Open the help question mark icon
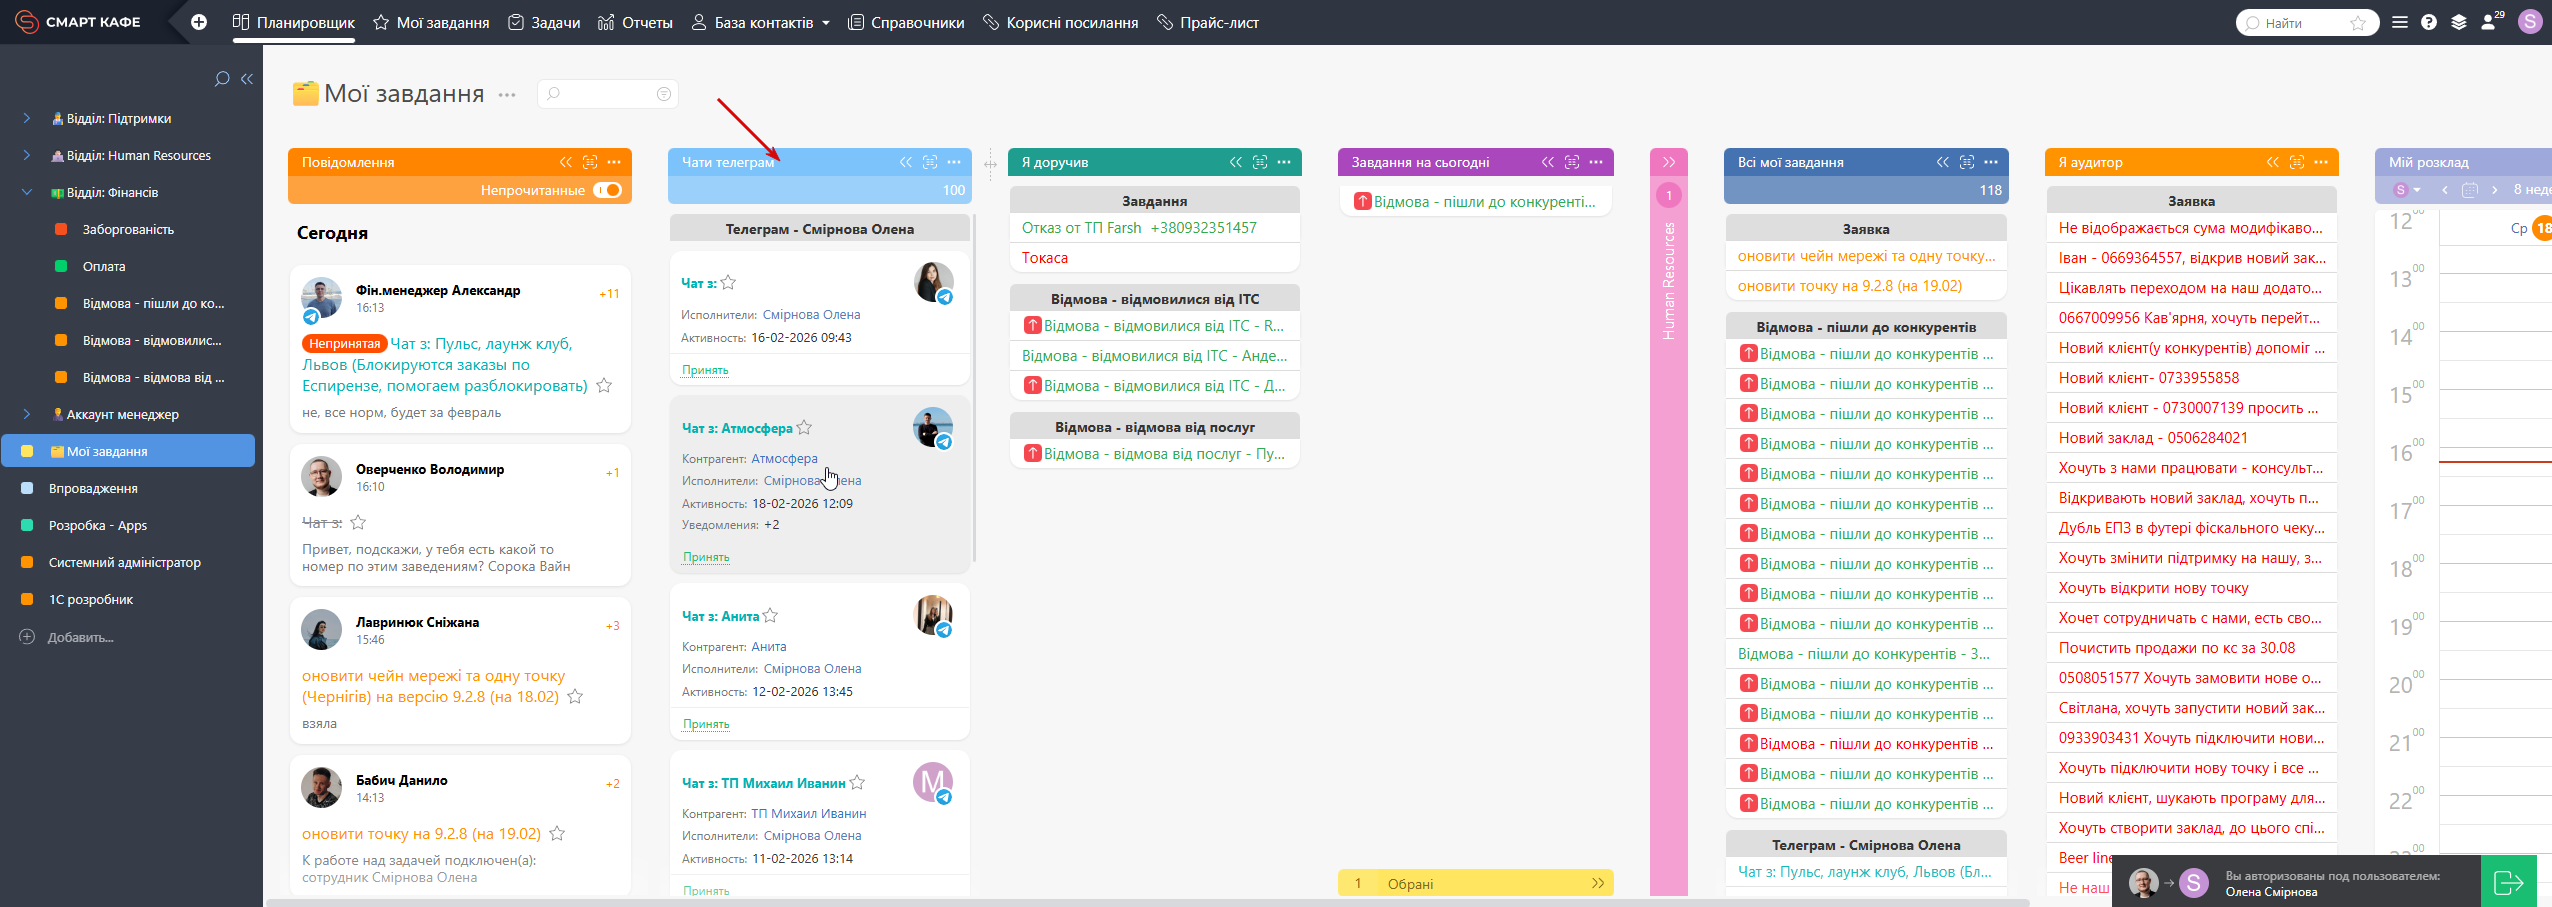 point(2429,22)
